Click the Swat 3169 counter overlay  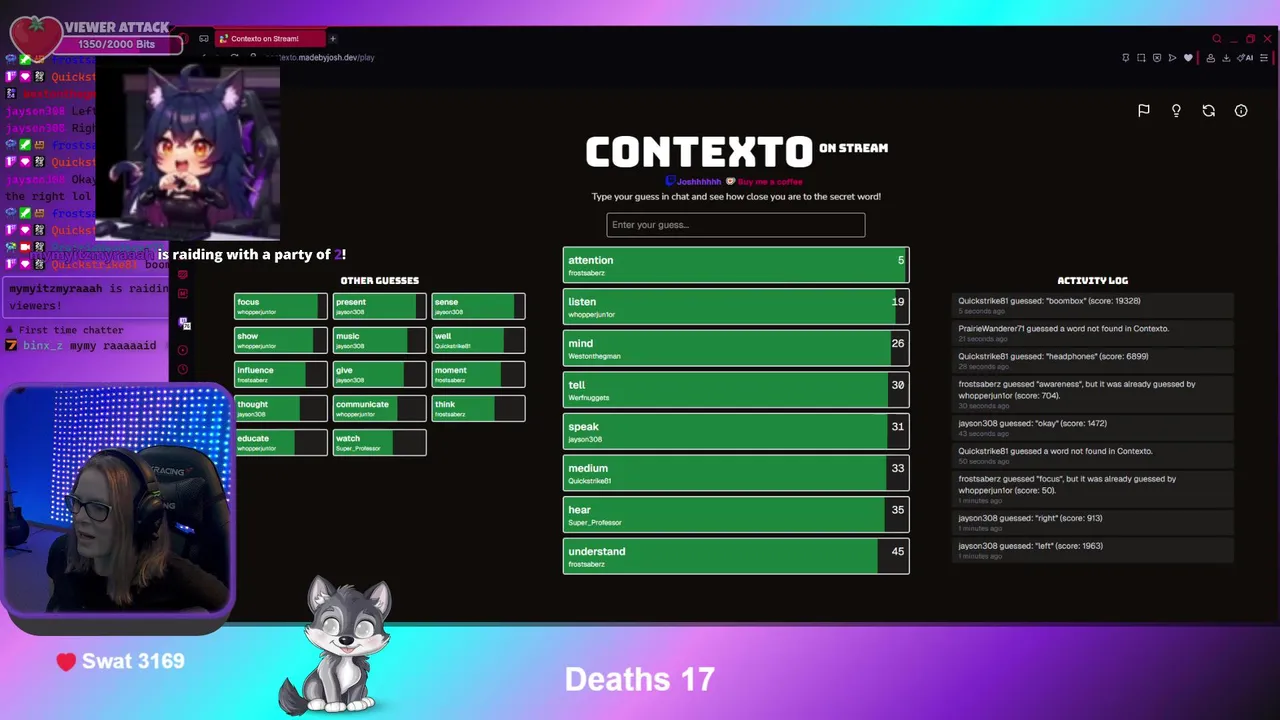click(121, 661)
